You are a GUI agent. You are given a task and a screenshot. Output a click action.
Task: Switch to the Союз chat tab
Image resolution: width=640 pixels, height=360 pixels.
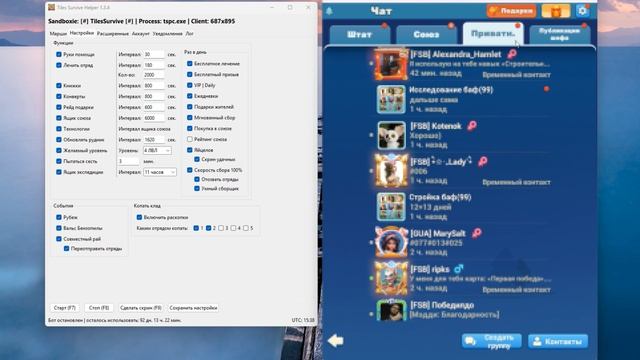click(x=426, y=34)
